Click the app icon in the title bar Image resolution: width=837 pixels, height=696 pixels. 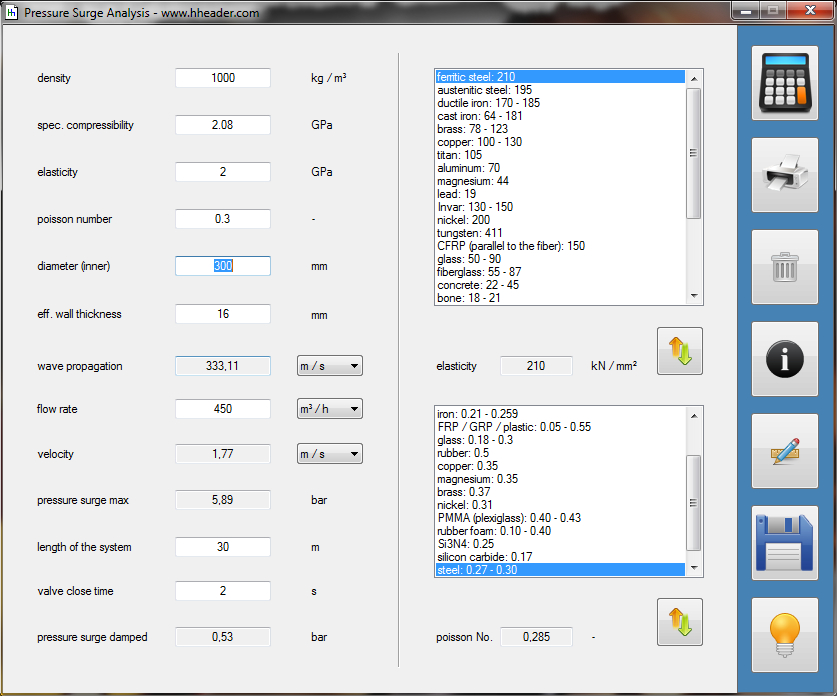coord(11,12)
